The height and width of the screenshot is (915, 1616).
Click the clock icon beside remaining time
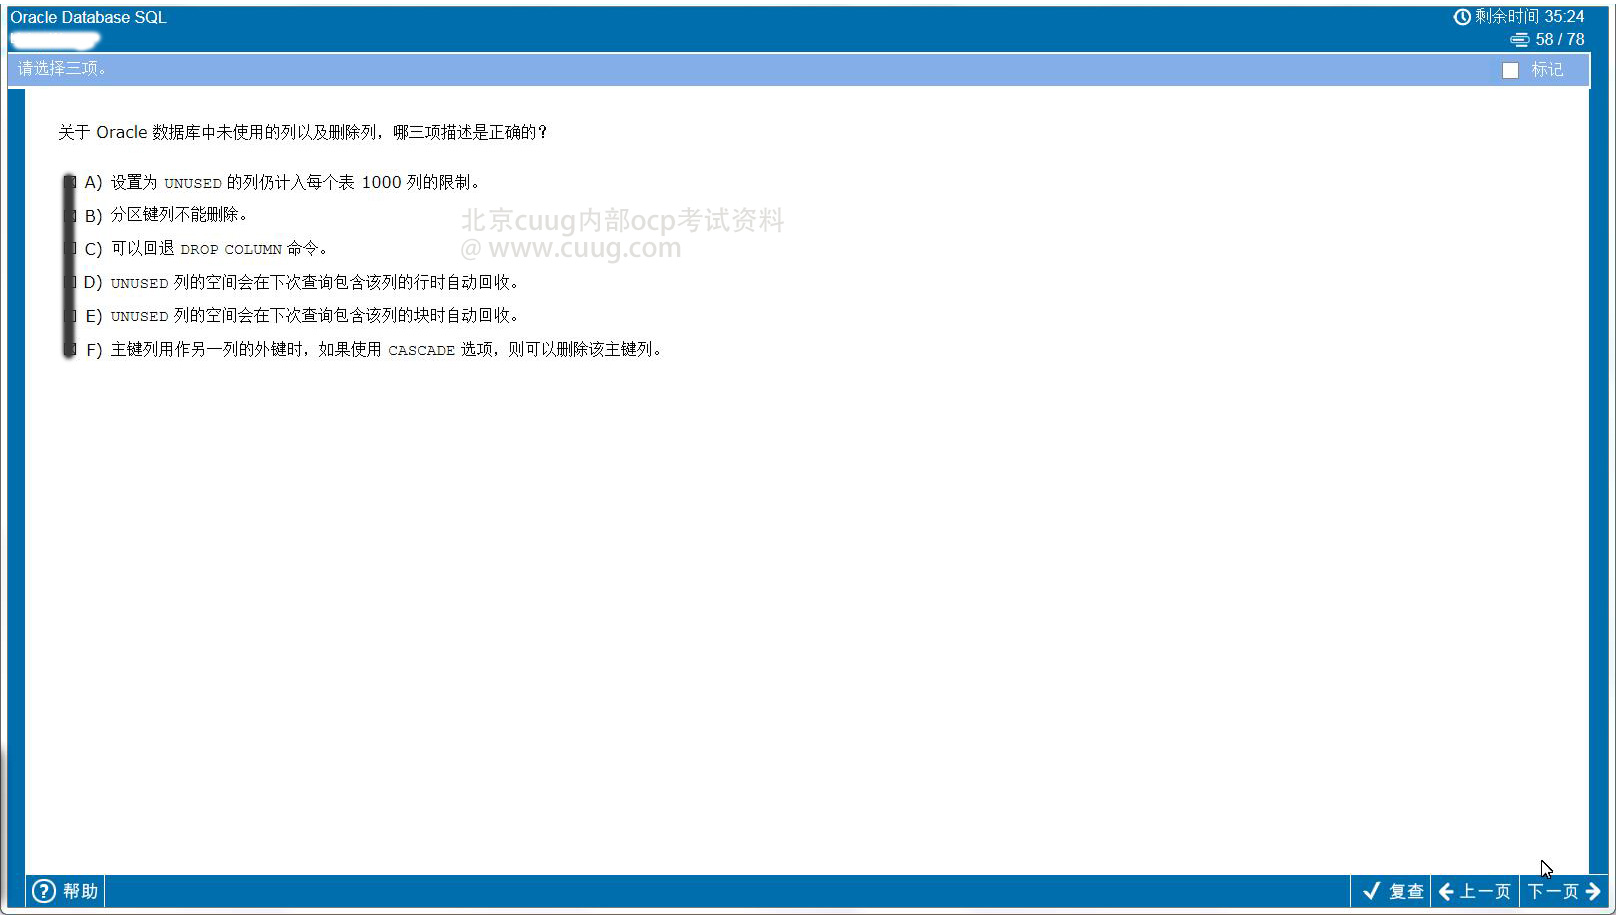pos(1462,17)
